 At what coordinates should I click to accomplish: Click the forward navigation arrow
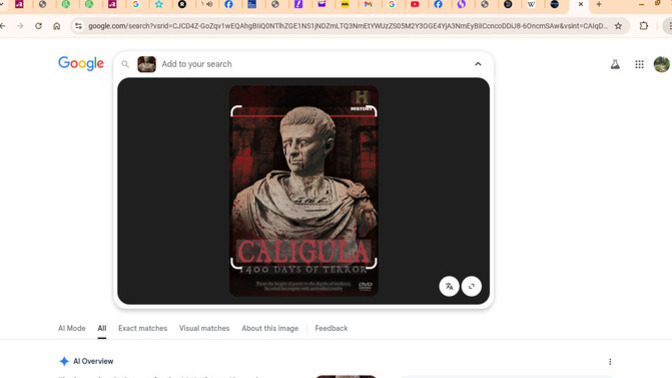(x=20, y=26)
